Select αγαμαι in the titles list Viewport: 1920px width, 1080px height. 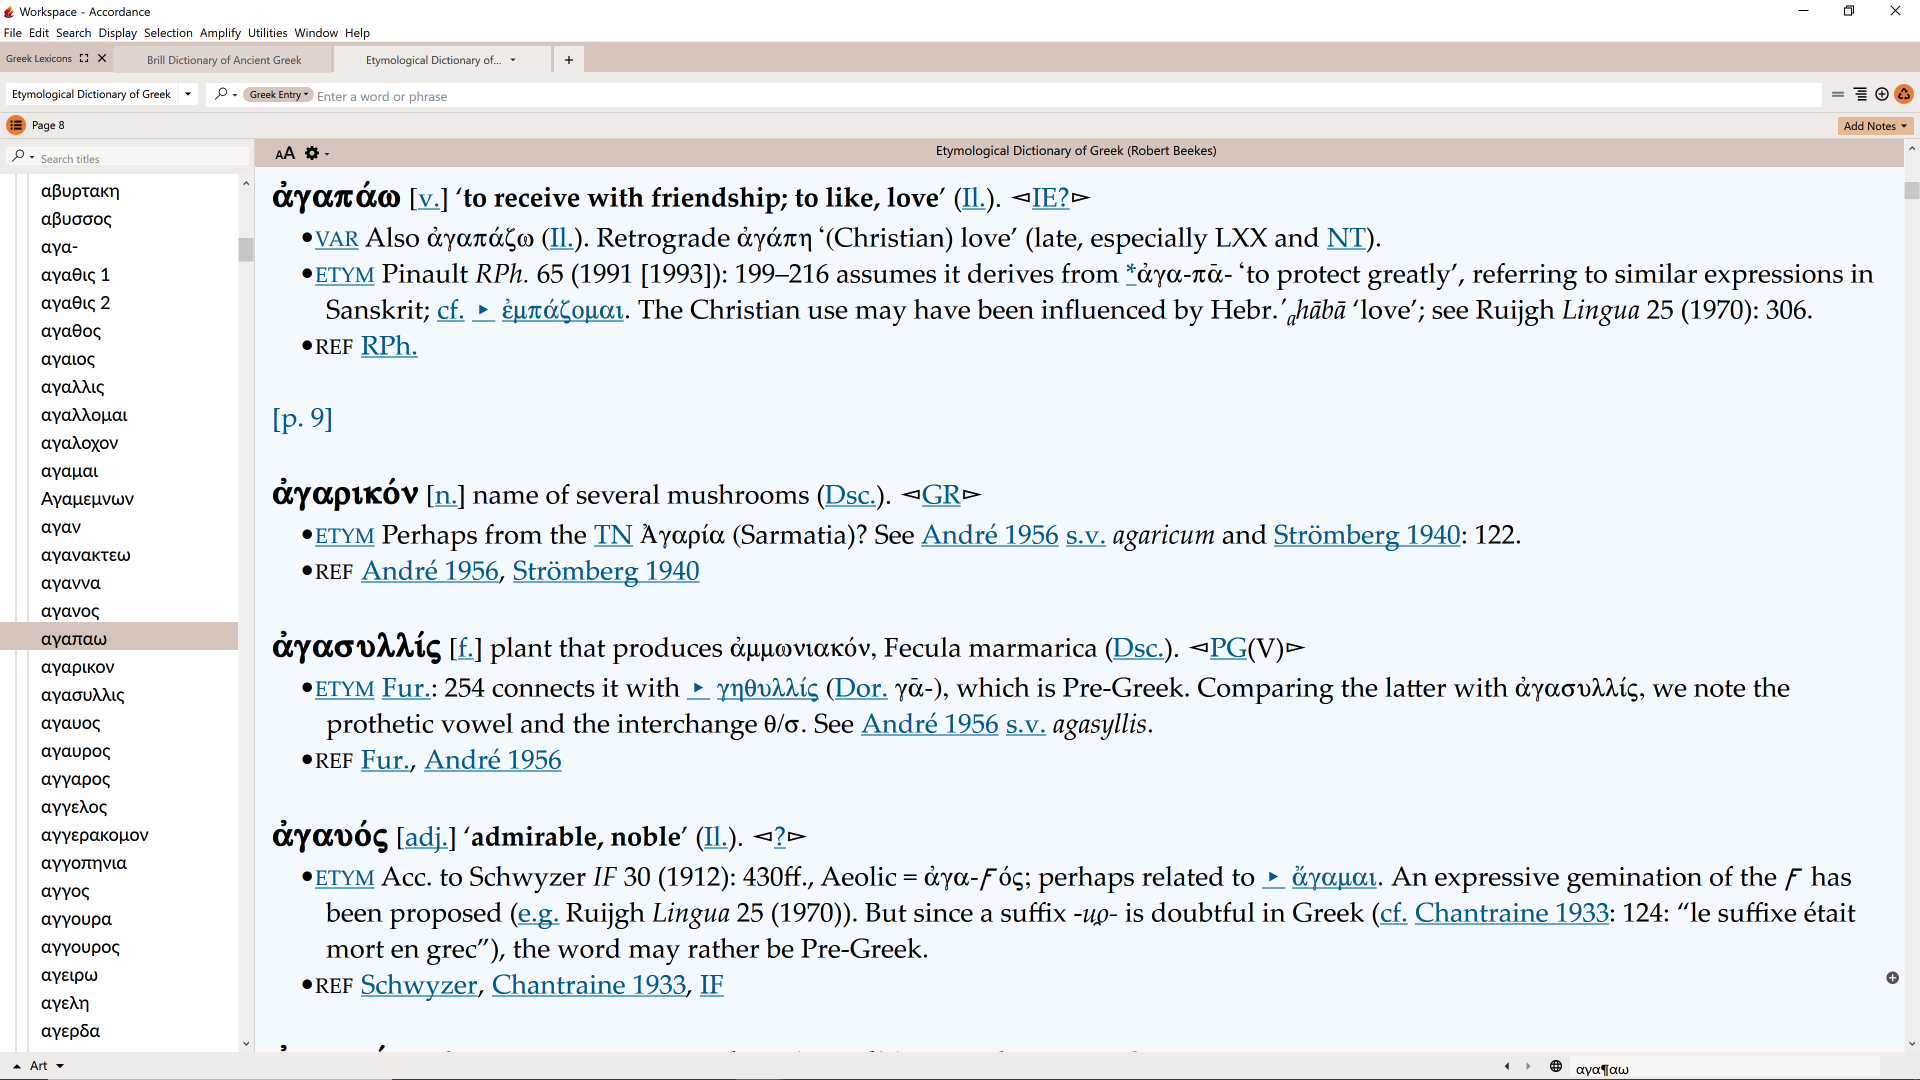click(70, 471)
